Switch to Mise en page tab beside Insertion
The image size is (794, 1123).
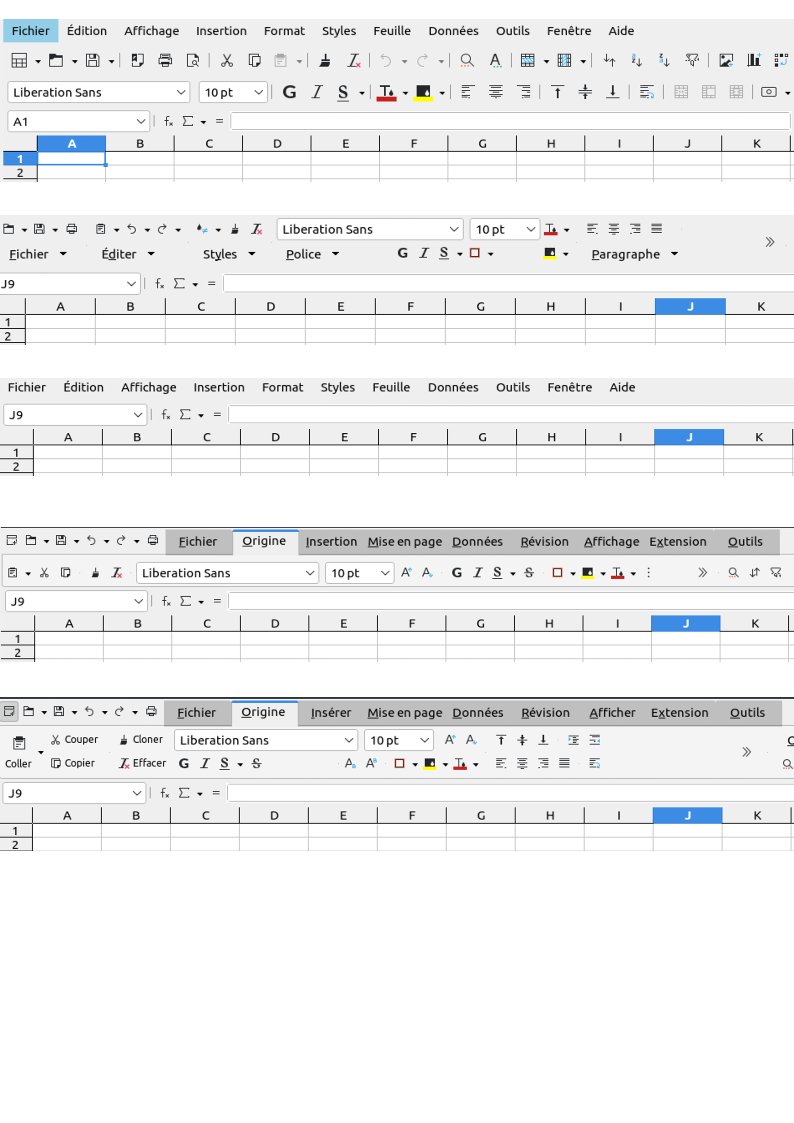405,542
